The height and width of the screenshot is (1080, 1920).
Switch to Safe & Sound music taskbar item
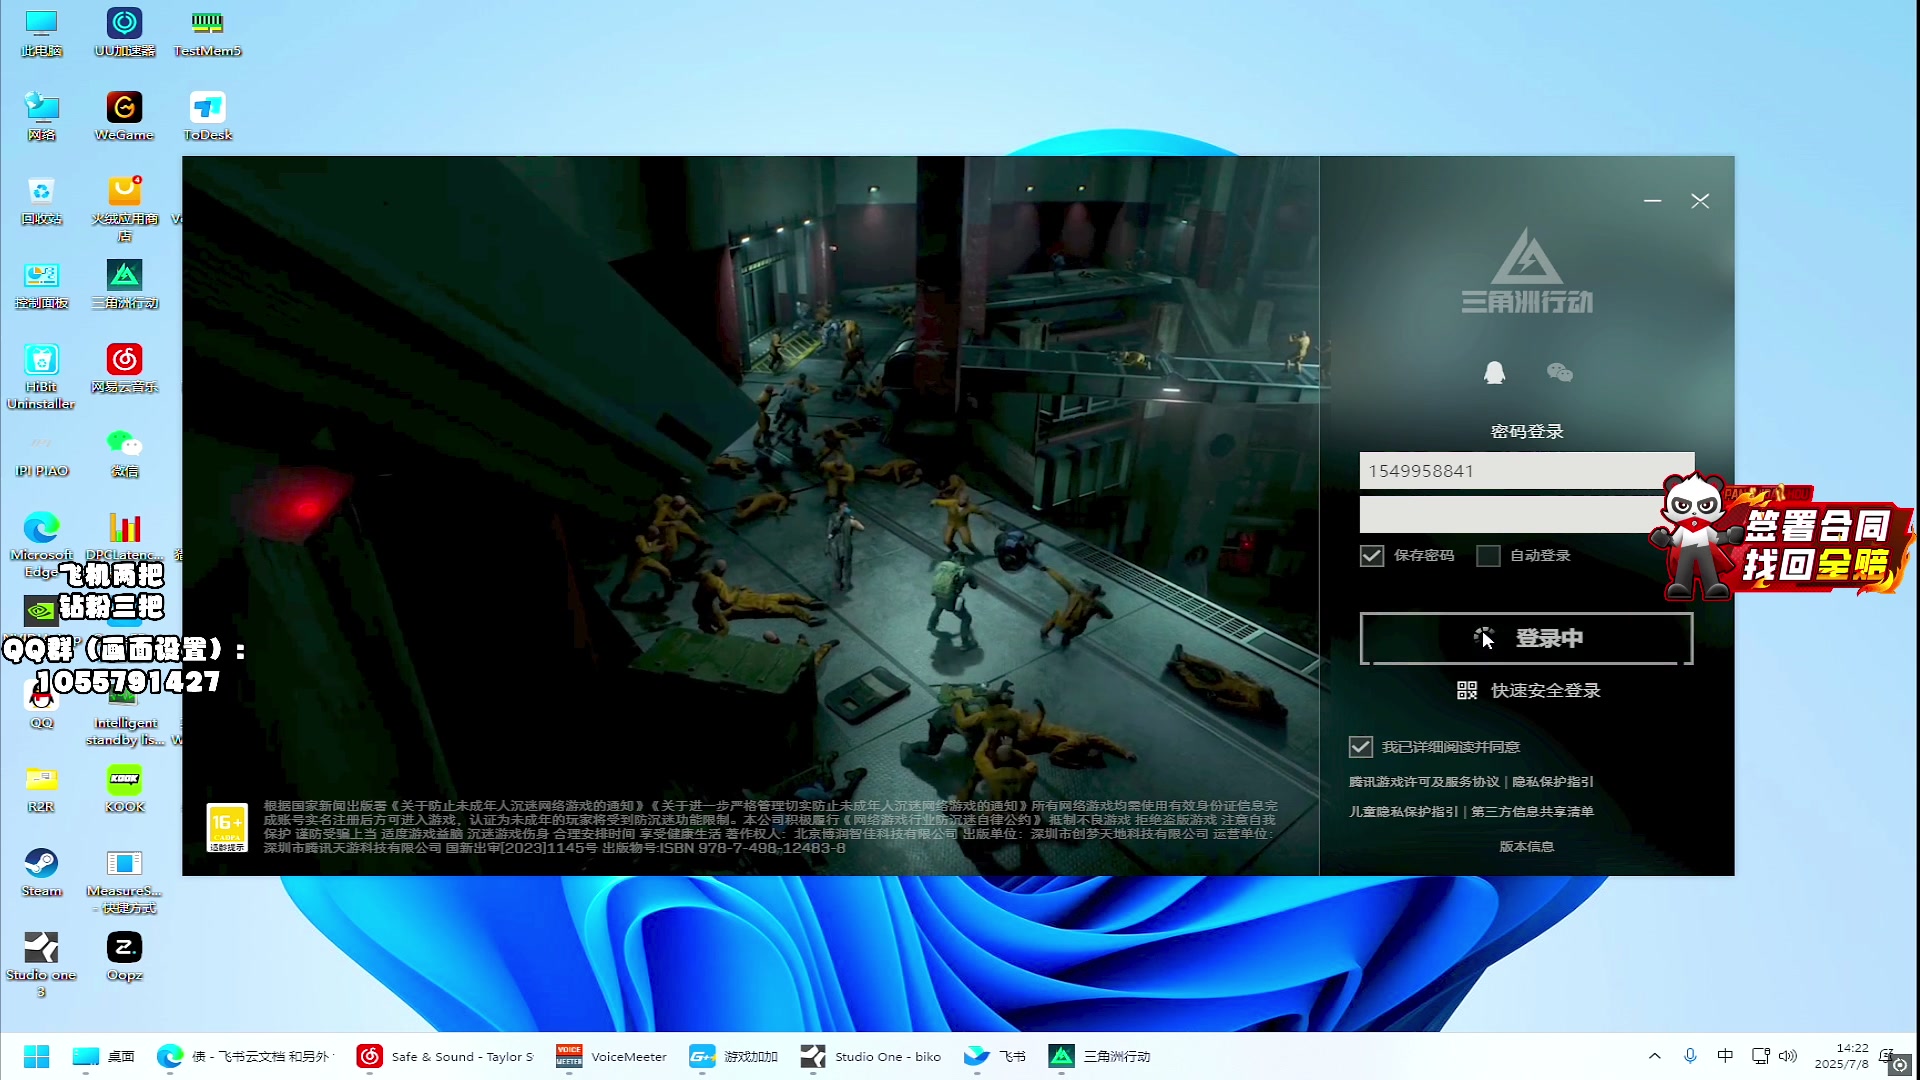(446, 1056)
